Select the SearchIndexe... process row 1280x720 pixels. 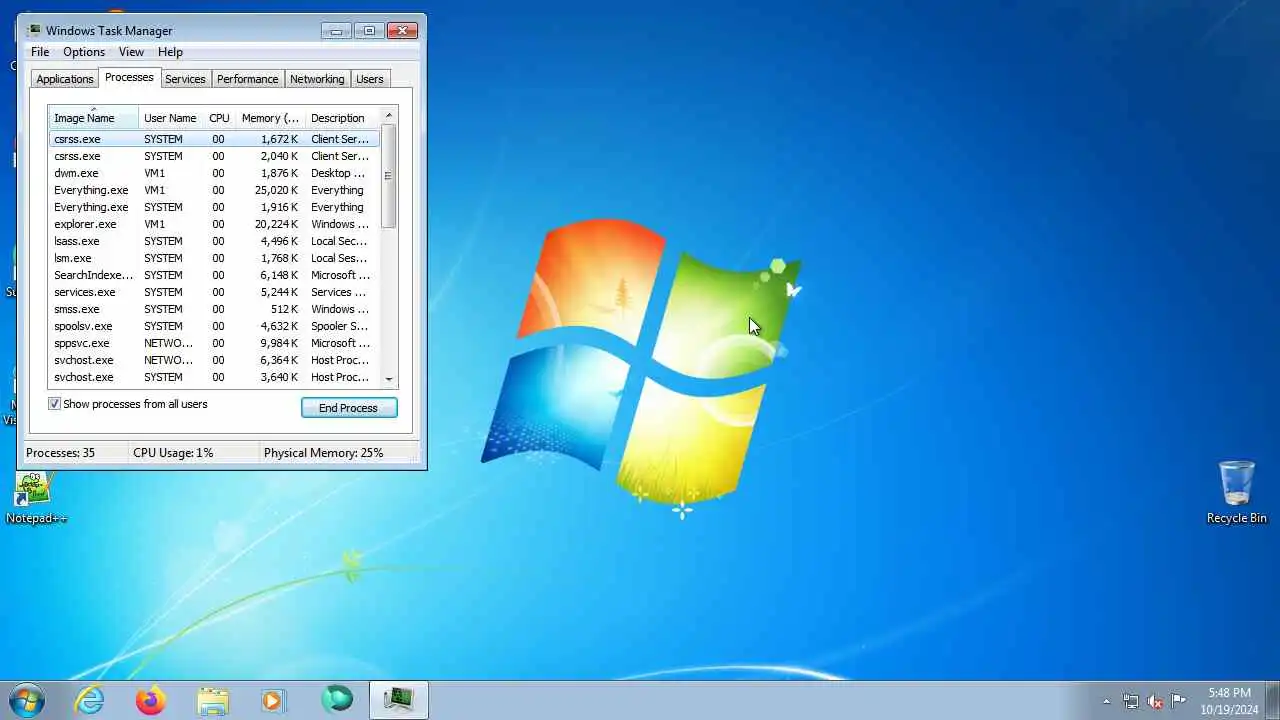(214, 275)
